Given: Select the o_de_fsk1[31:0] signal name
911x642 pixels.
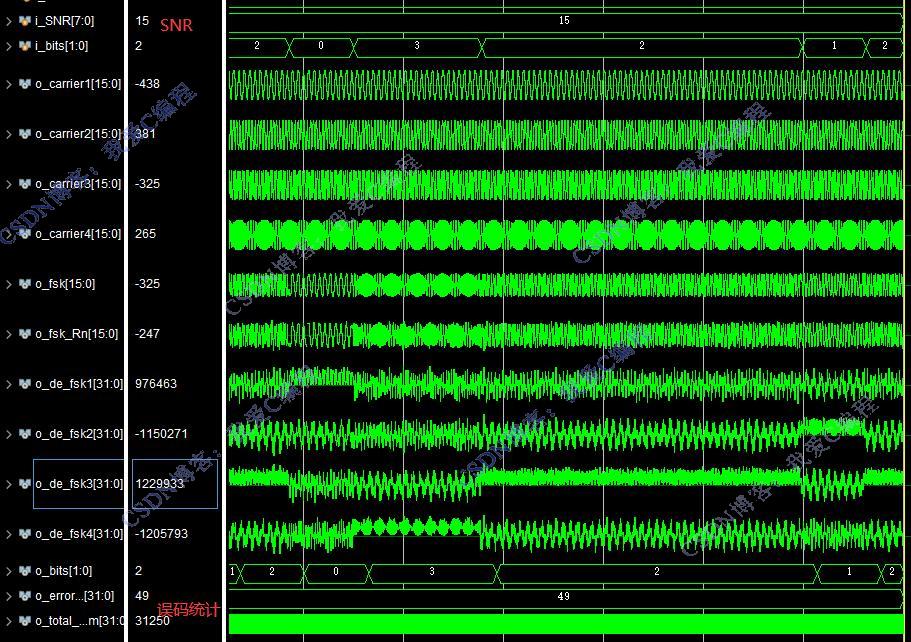Looking at the screenshot, I should pyautogui.click(x=79, y=384).
